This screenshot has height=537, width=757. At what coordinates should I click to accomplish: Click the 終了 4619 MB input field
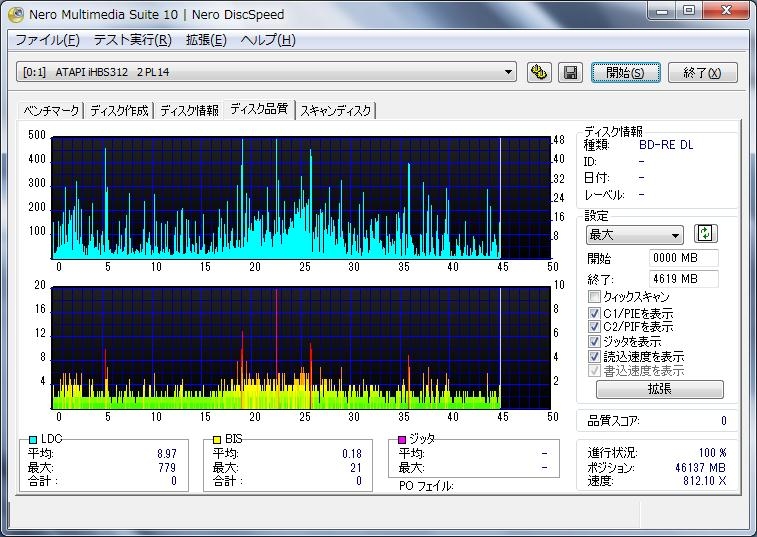tap(684, 279)
